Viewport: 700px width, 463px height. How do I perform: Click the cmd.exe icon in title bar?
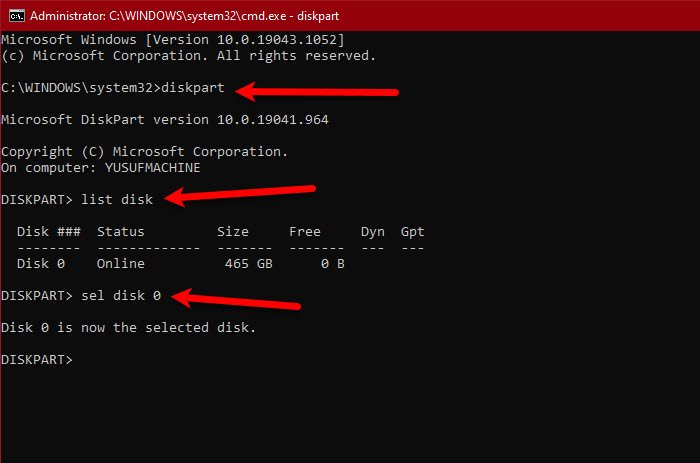pyautogui.click(x=13, y=15)
